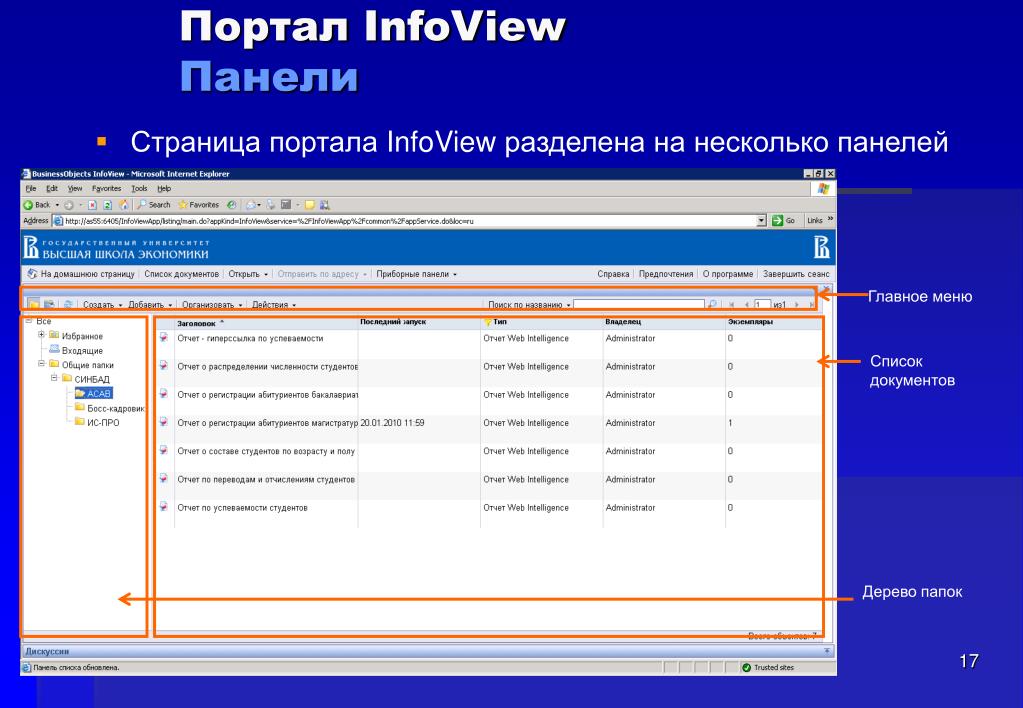Open the 'Действия' dropdown menu
1023x708 pixels.
pyautogui.click(x=274, y=305)
